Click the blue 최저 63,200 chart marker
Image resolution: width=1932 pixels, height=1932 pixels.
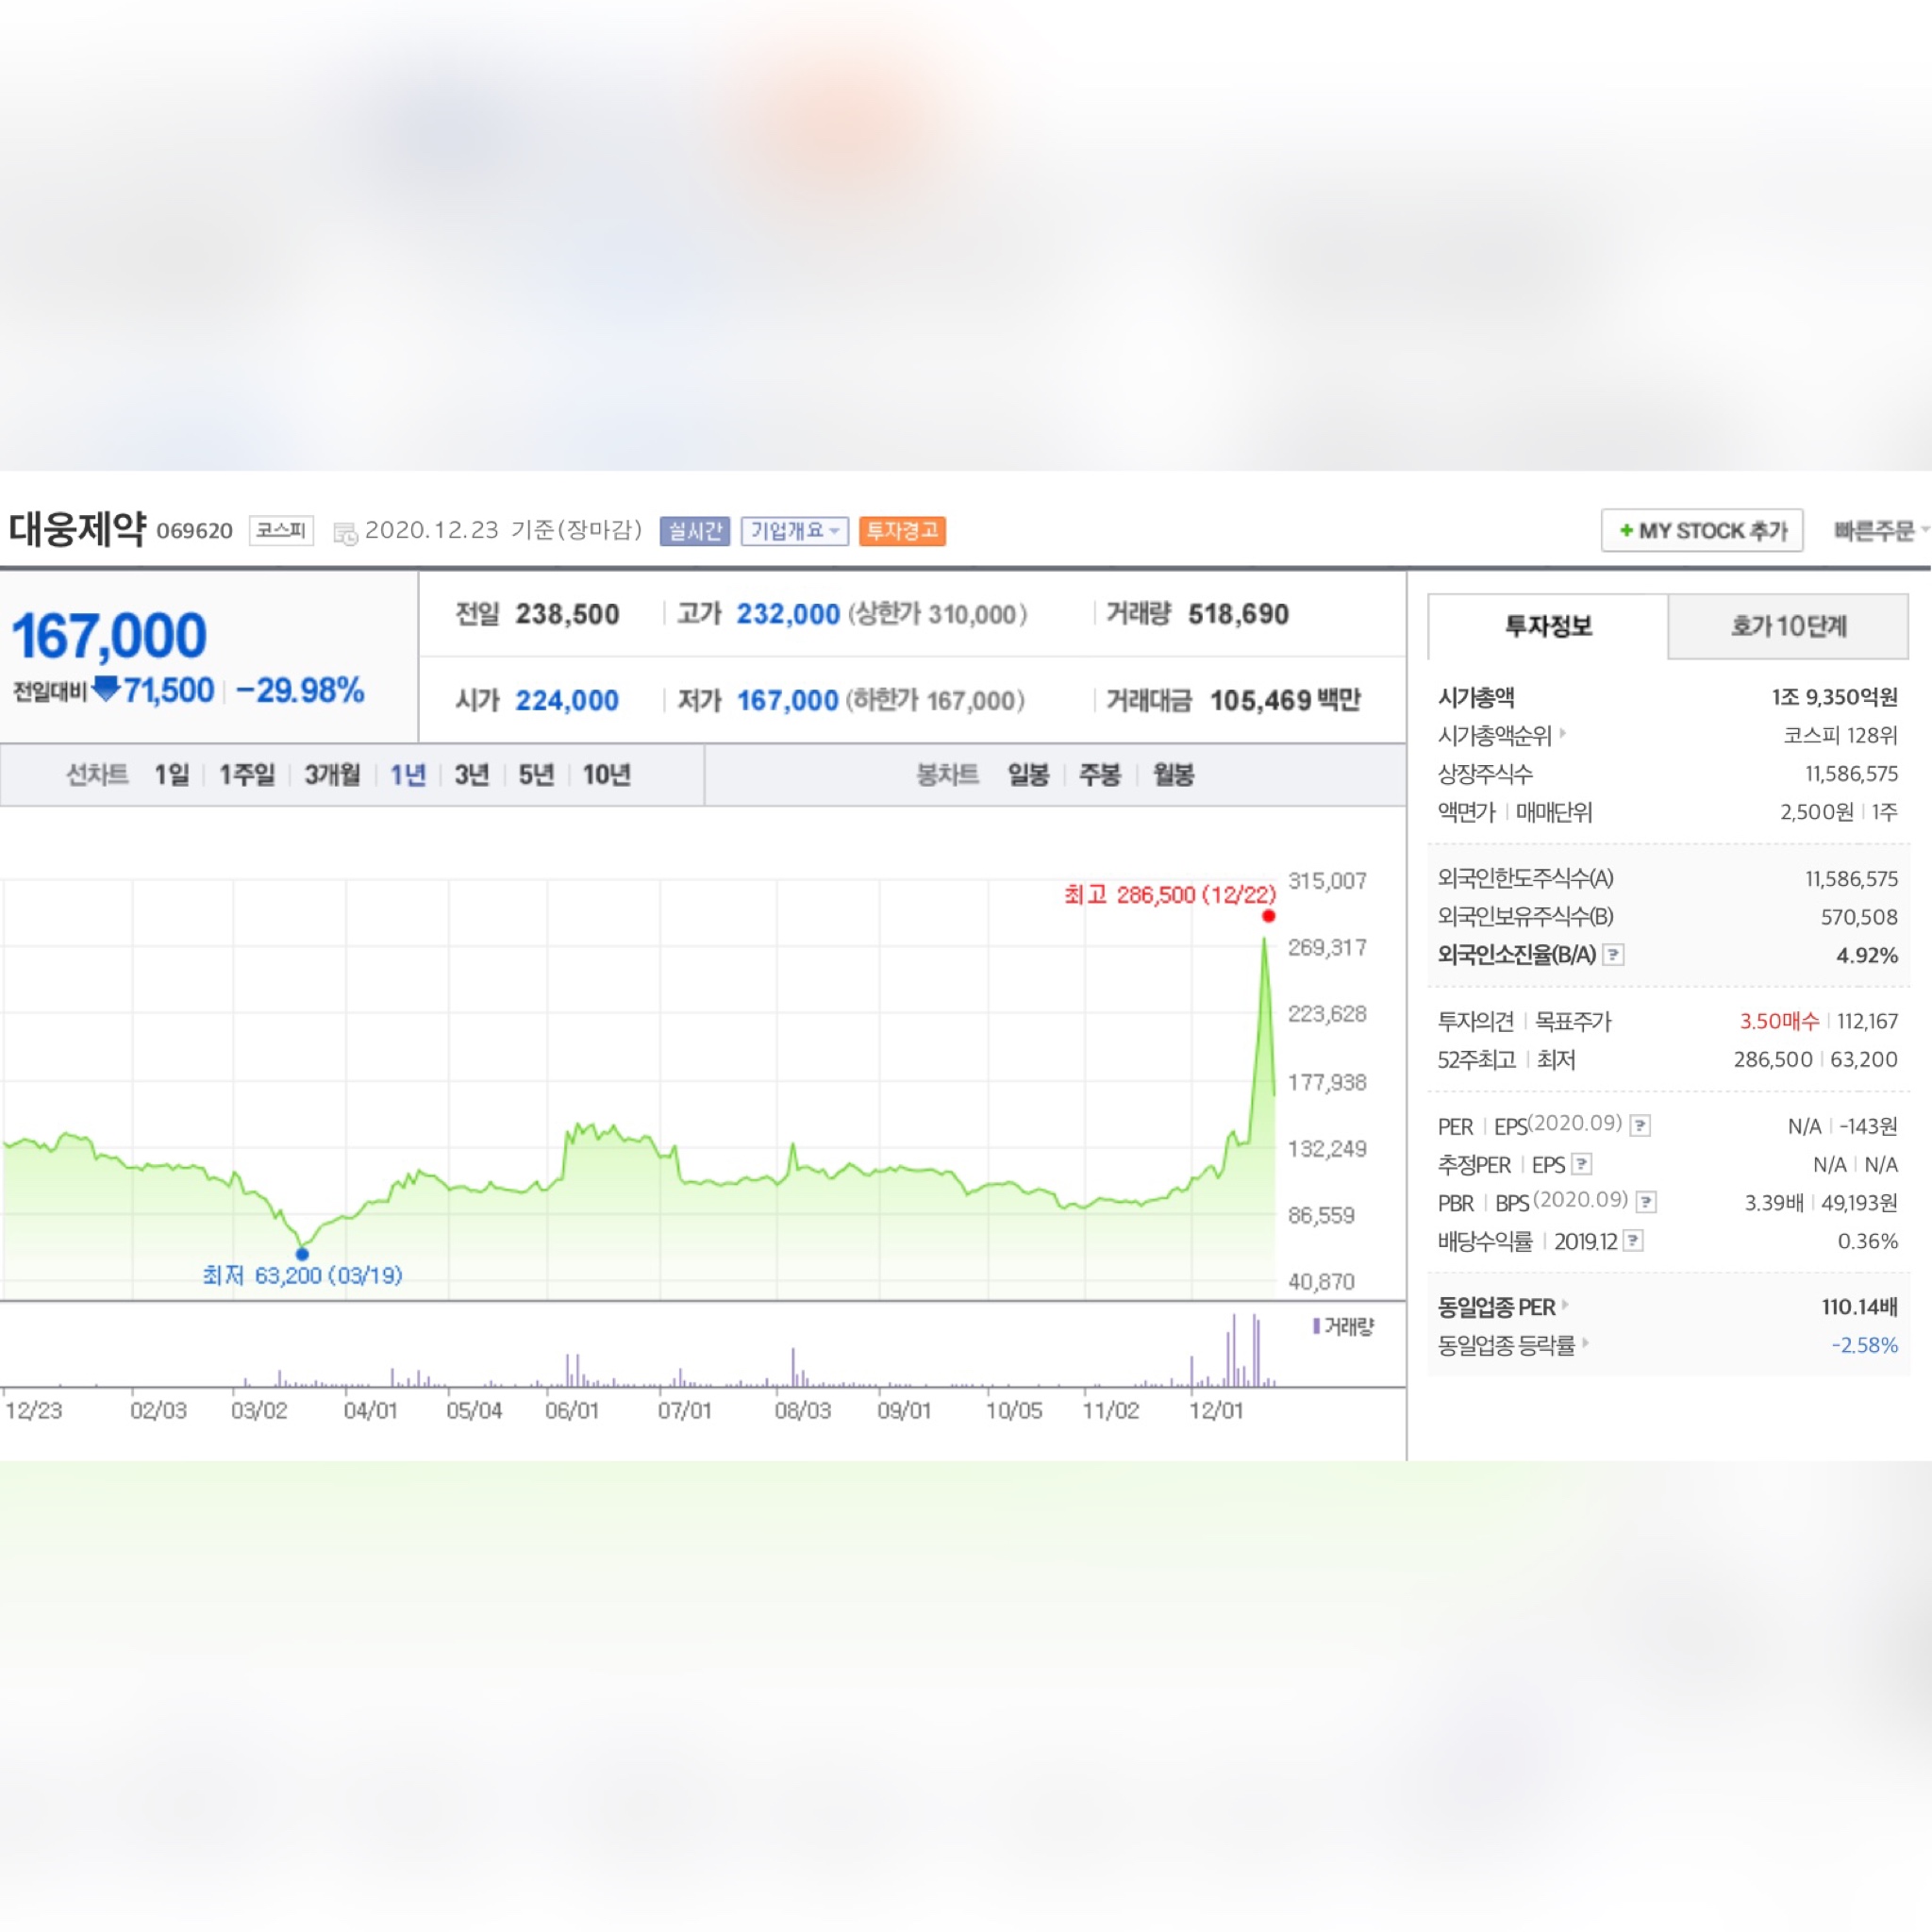(x=302, y=1253)
